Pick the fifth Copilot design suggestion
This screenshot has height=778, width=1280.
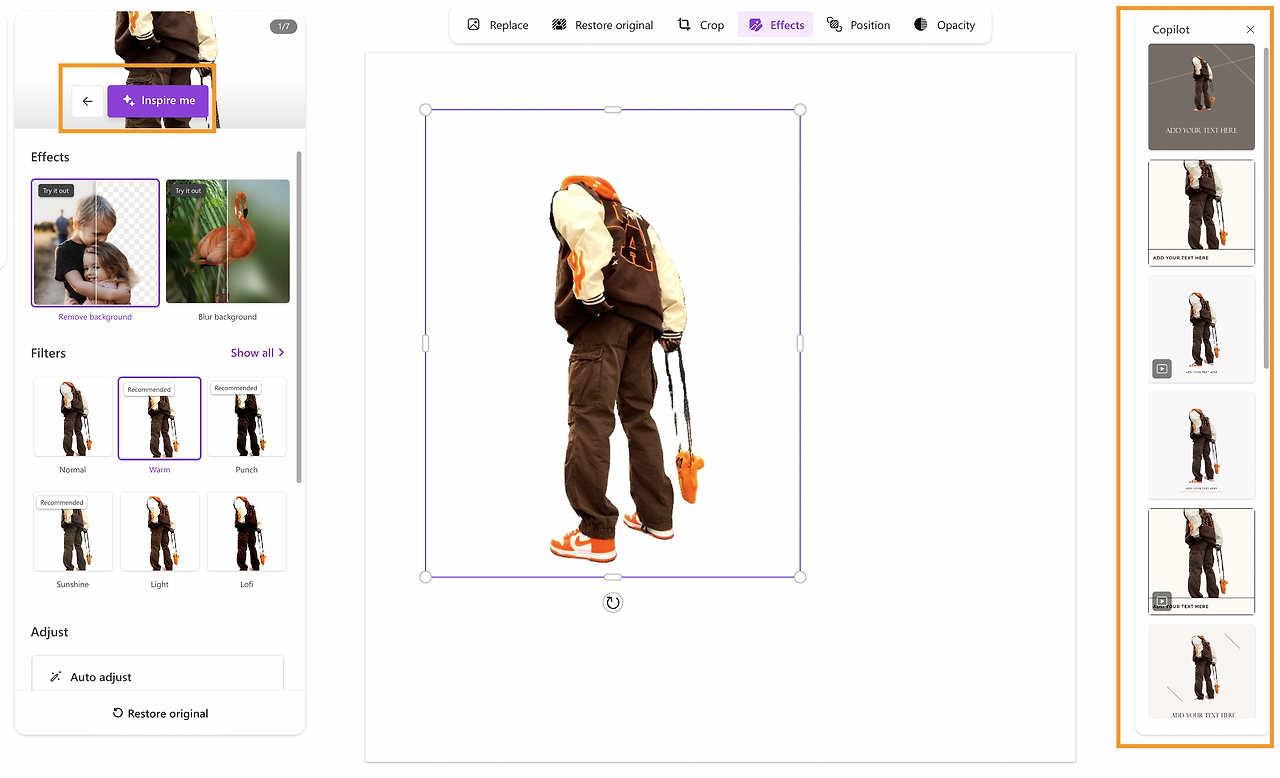(1201, 561)
